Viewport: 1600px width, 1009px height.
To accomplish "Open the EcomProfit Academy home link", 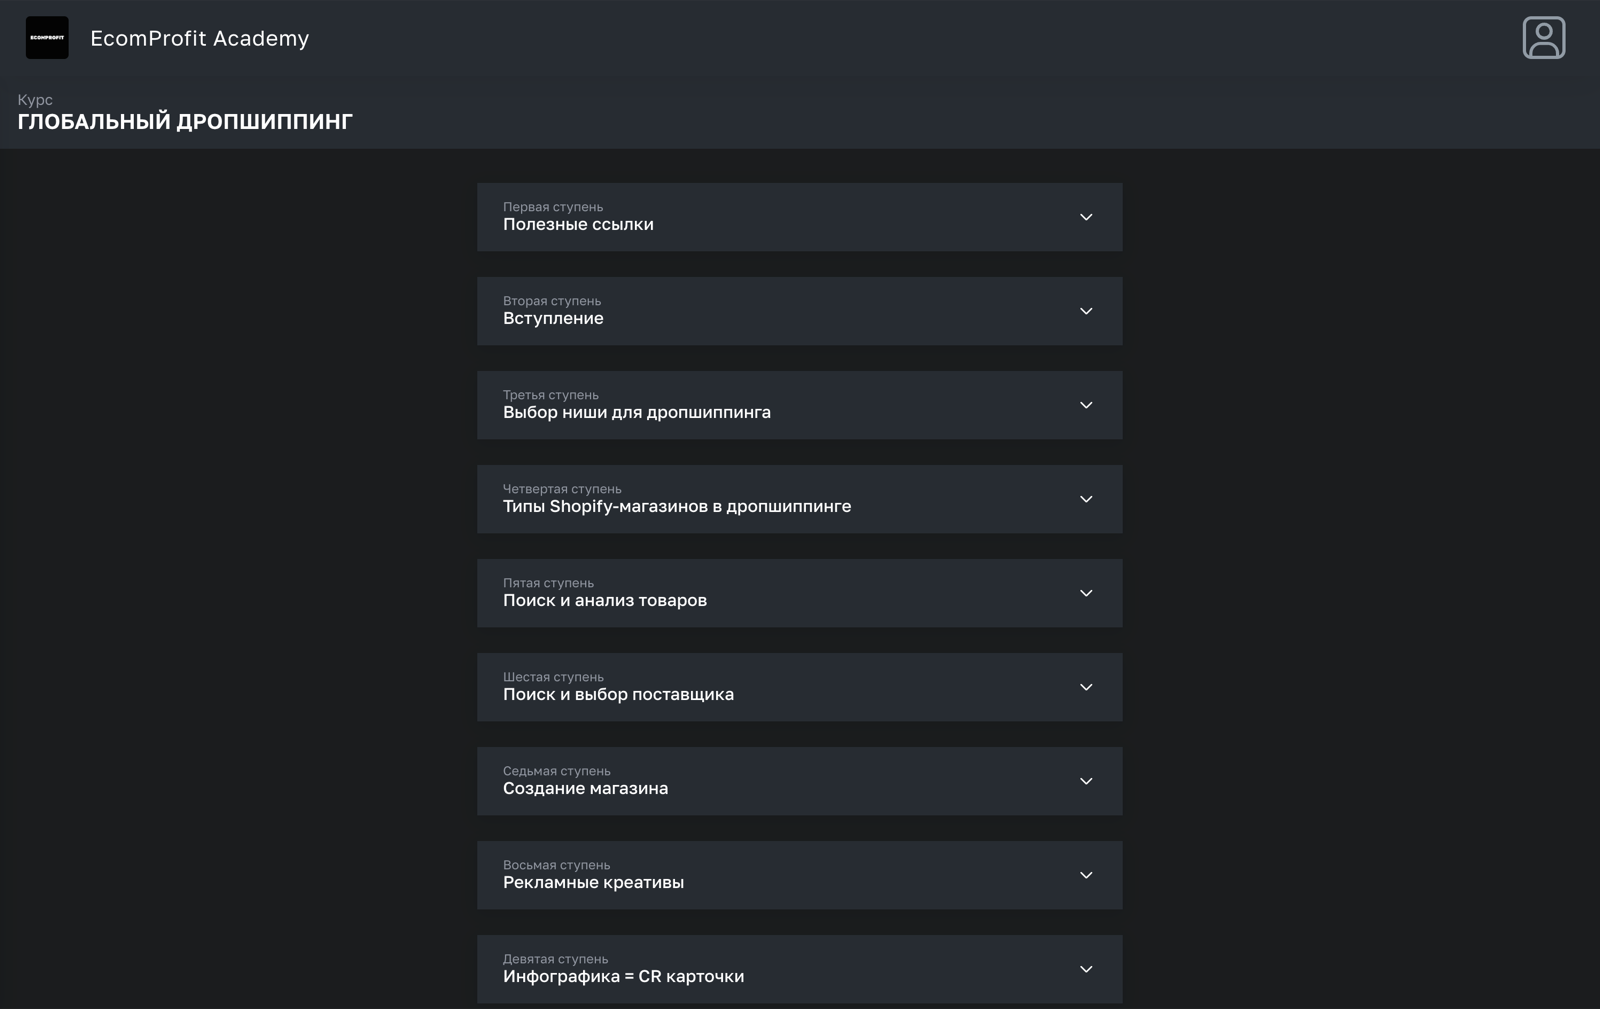I will click(x=199, y=38).
